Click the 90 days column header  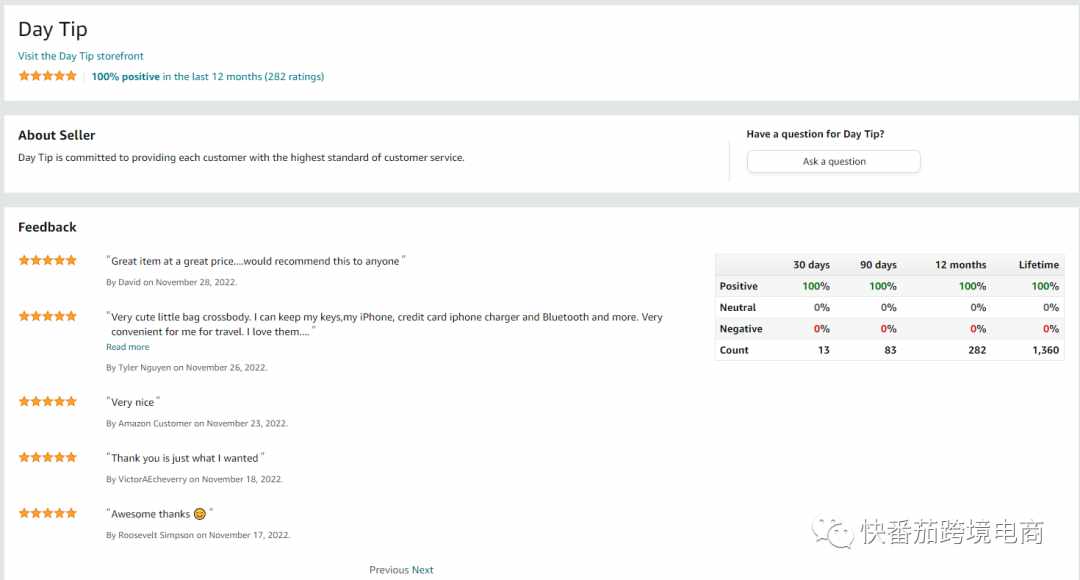point(878,265)
